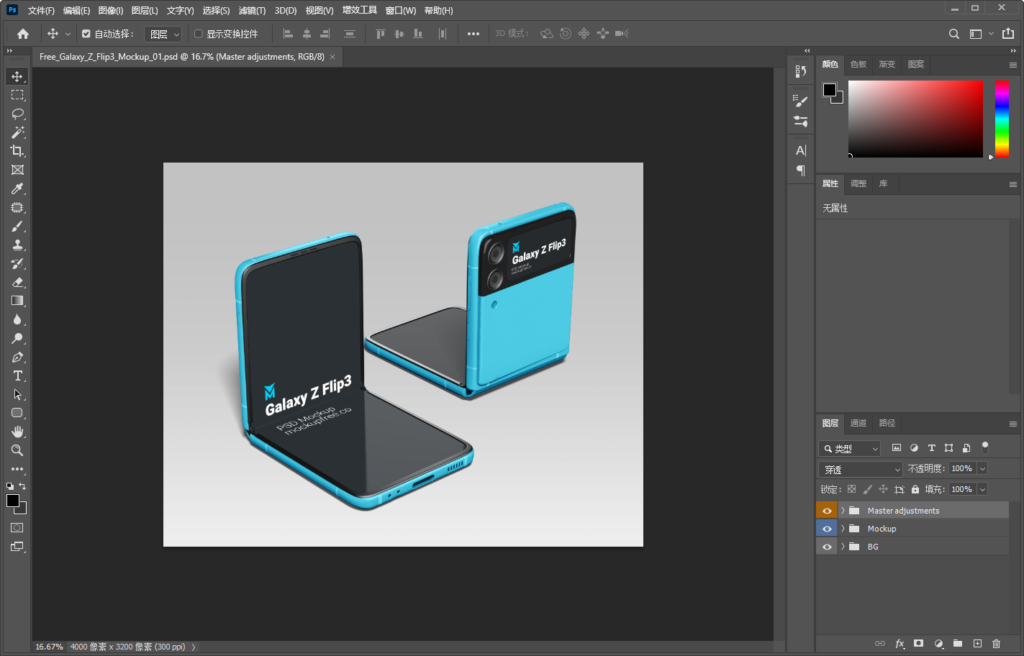The width and height of the screenshot is (1024, 656).
Task: Open the 穿透 blend mode dropdown
Action: pyautogui.click(x=860, y=469)
